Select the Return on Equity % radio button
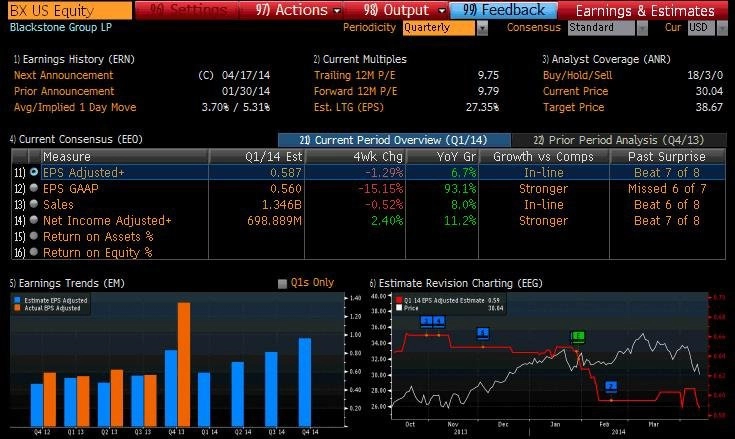735x439 pixels. (x=34, y=252)
